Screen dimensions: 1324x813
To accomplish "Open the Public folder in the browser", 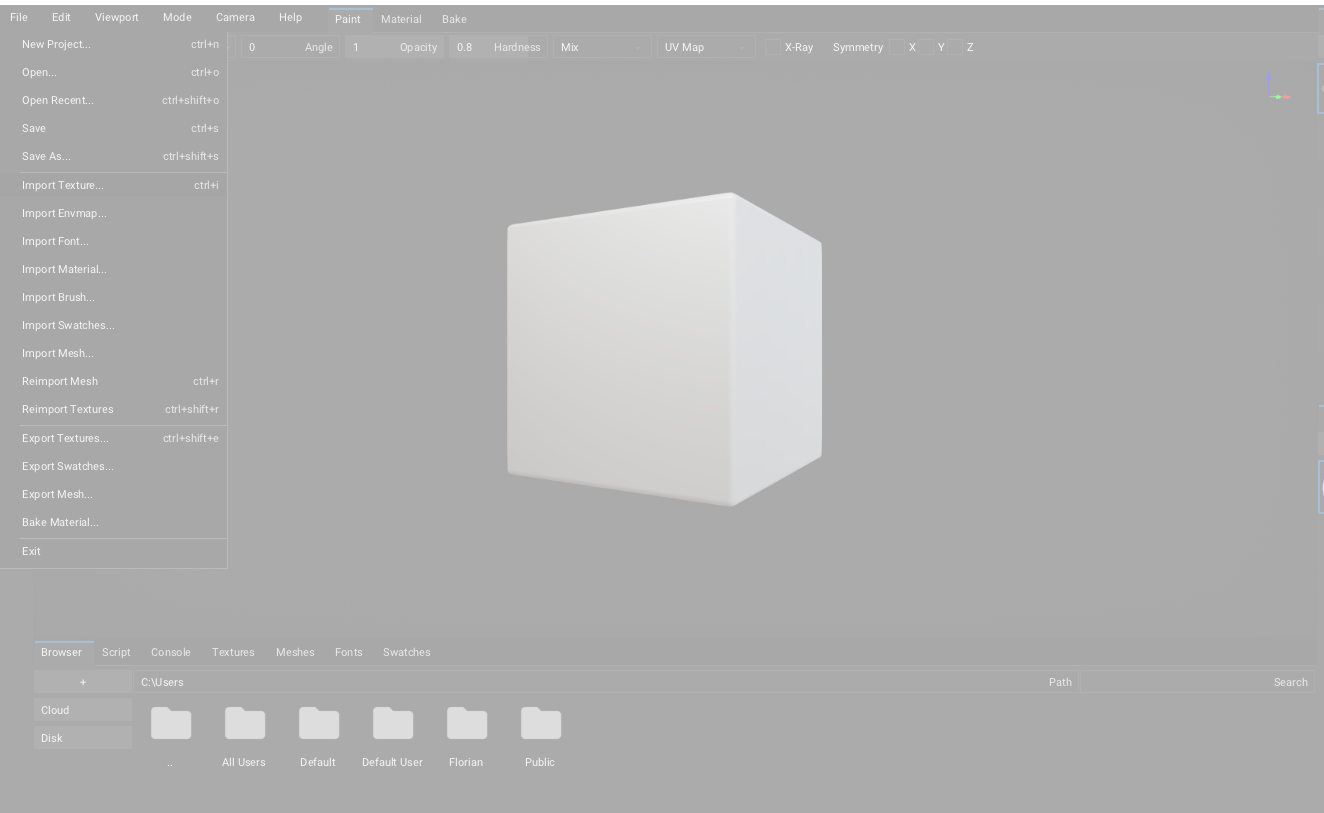I will pyautogui.click(x=540, y=723).
